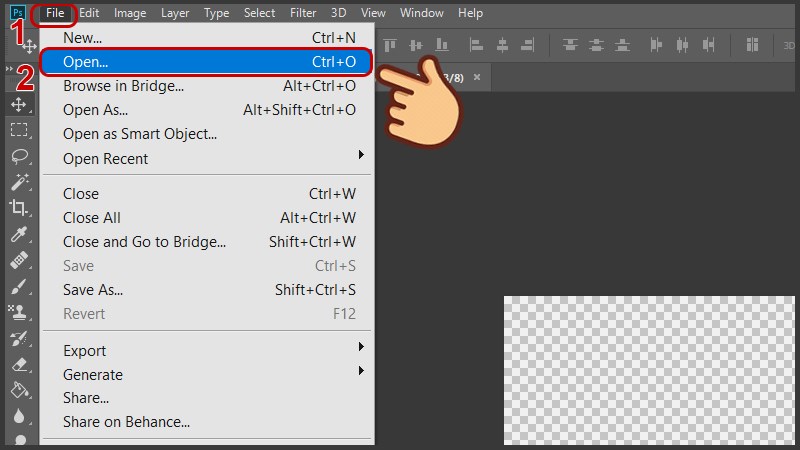Select the History Brush tool
800x450 pixels.
click(19, 338)
